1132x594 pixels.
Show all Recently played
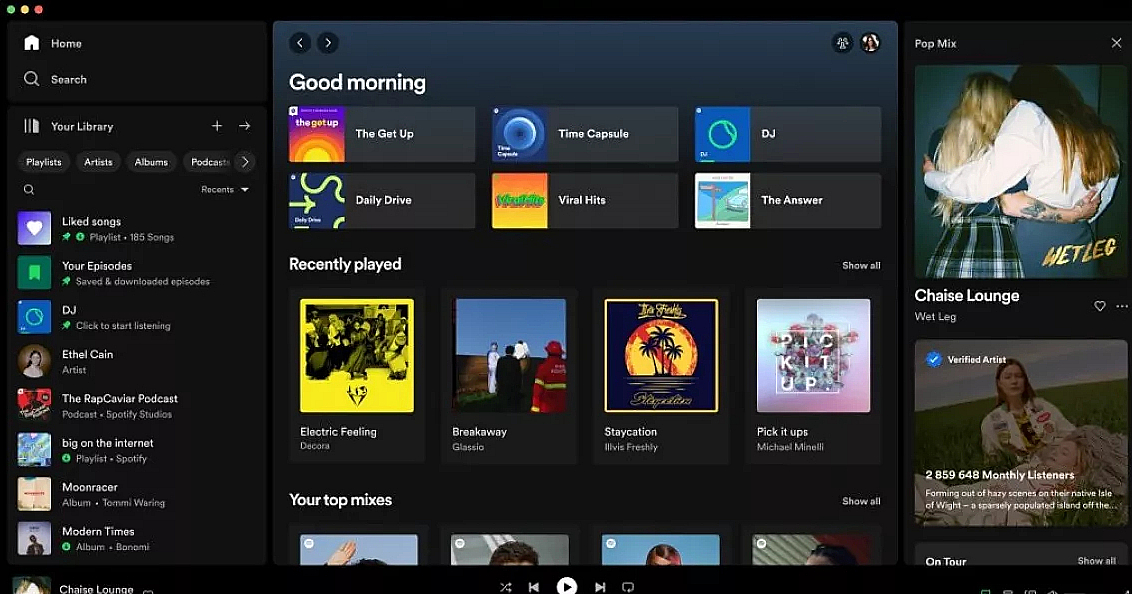tap(861, 266)
